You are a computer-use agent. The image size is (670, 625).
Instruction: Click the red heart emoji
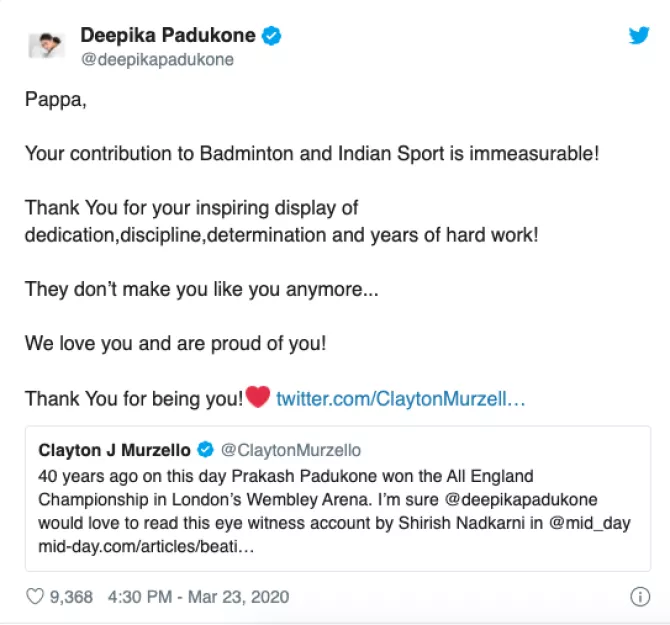coord(258,398)
